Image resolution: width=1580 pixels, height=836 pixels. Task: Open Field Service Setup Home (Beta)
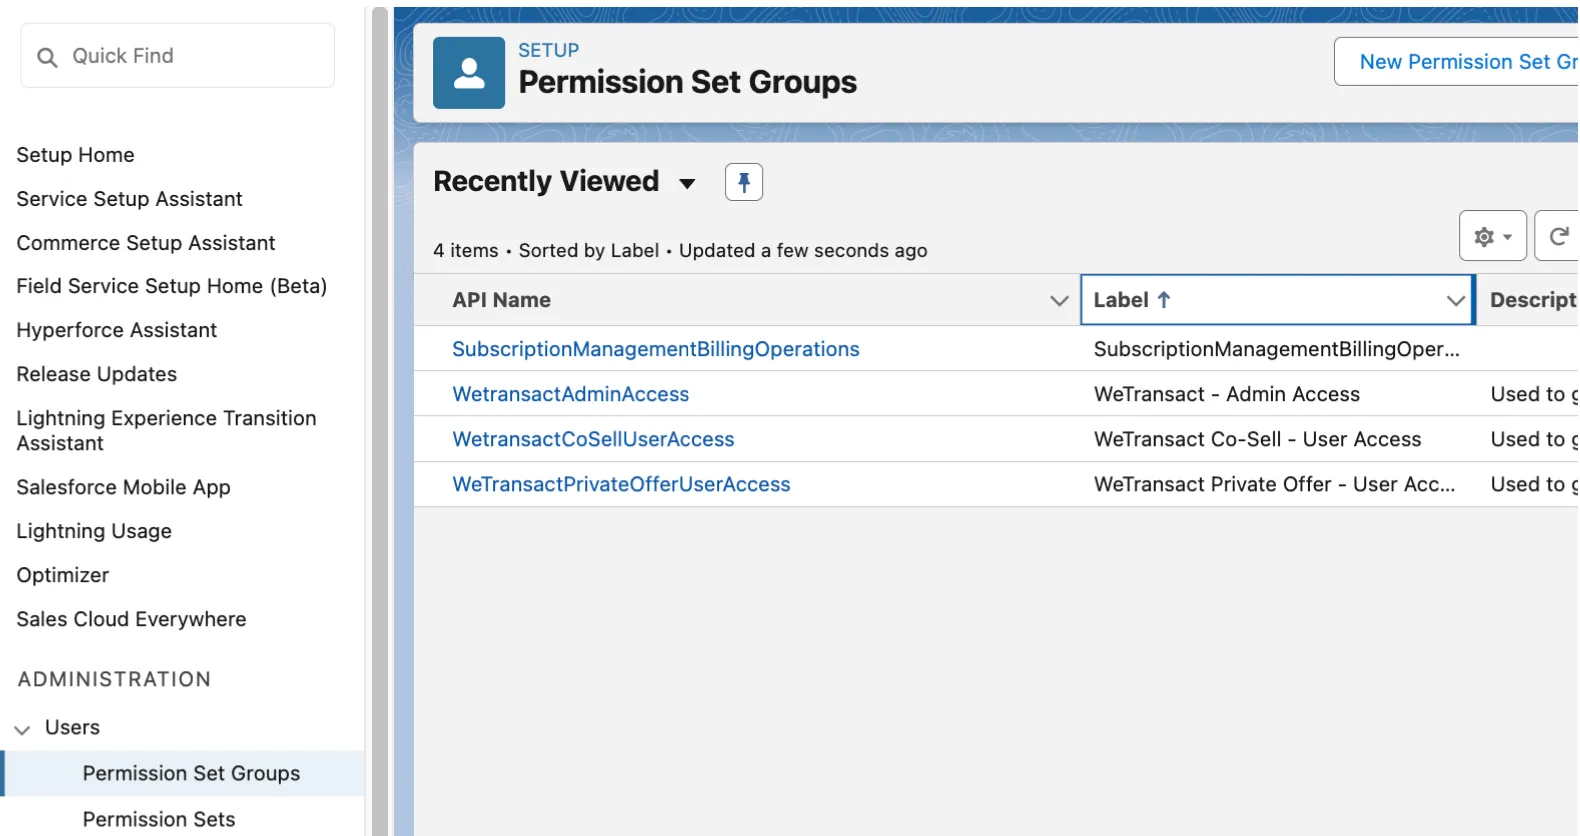pyautogui.click(x=171, y=286)
